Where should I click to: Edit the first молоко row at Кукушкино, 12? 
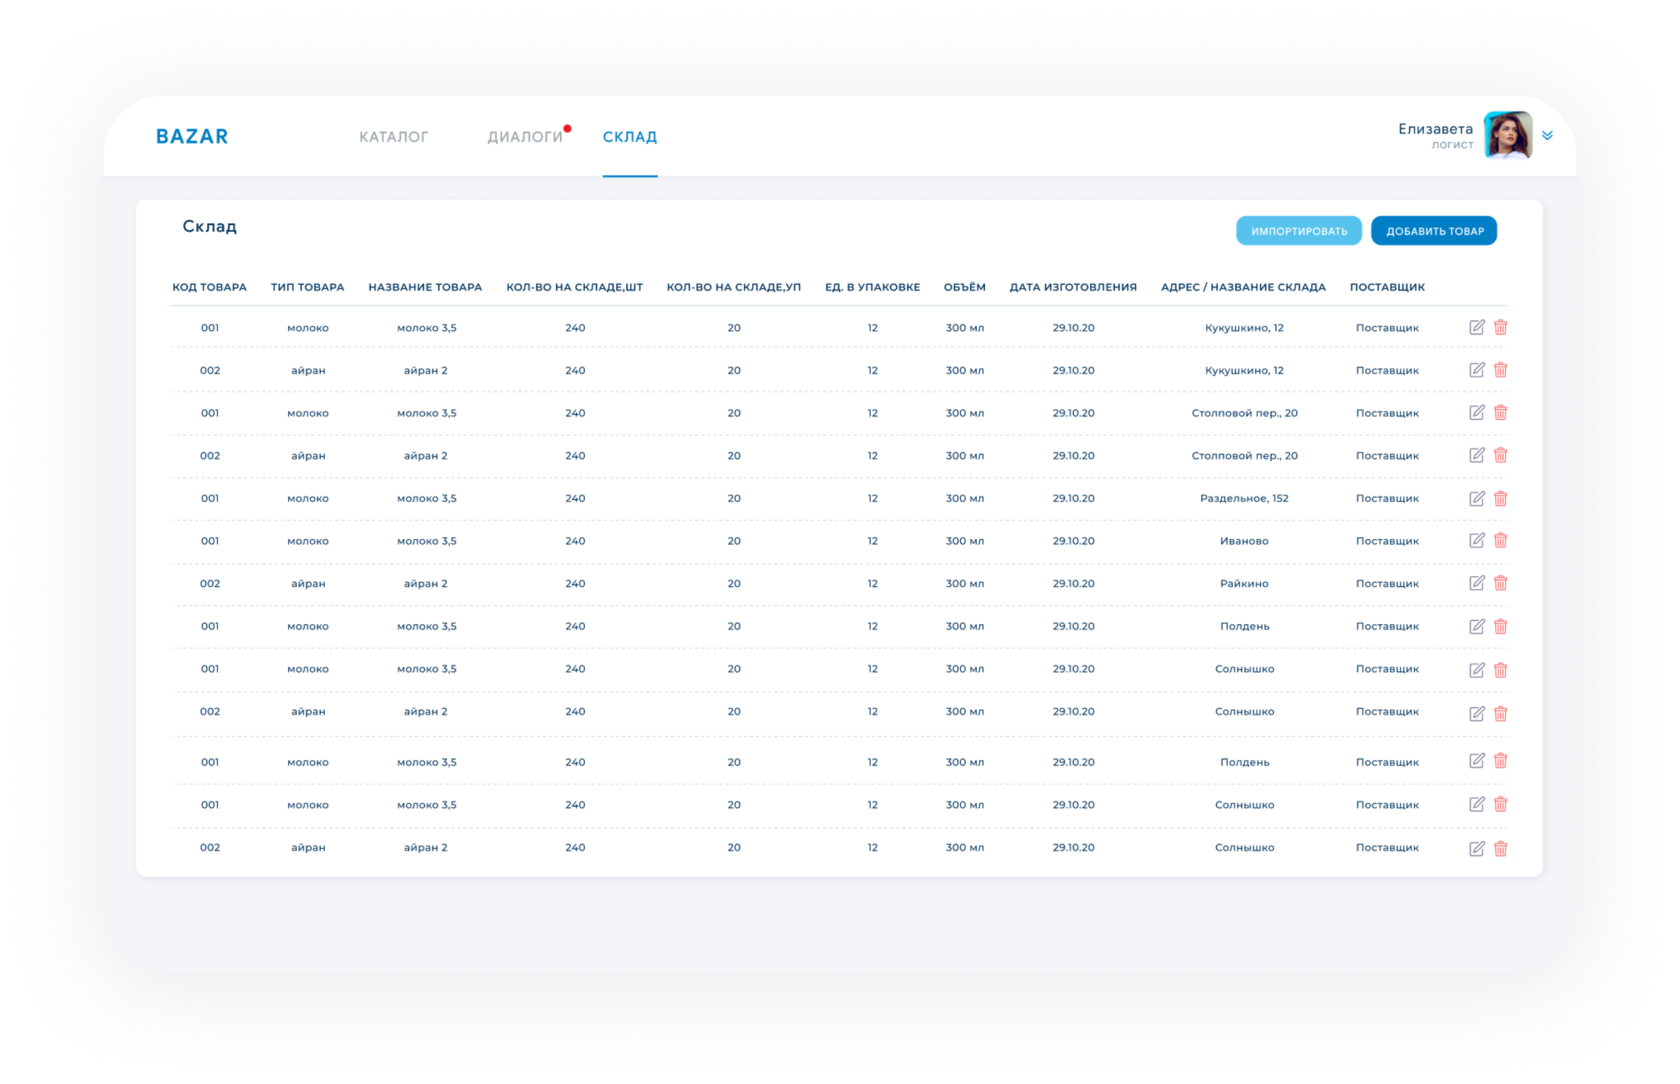(1476, 327)
